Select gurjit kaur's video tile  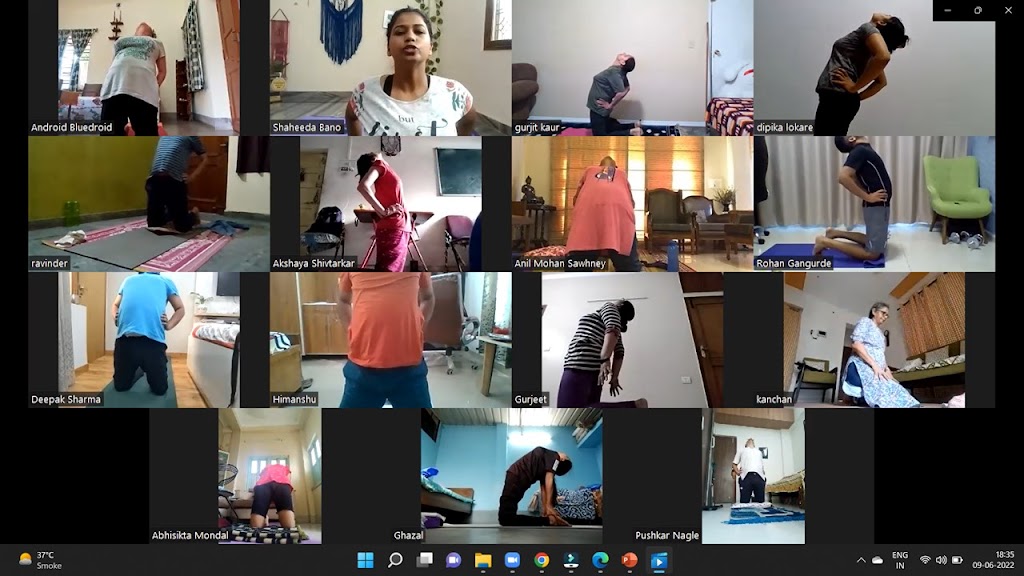[x=632, y=67]
